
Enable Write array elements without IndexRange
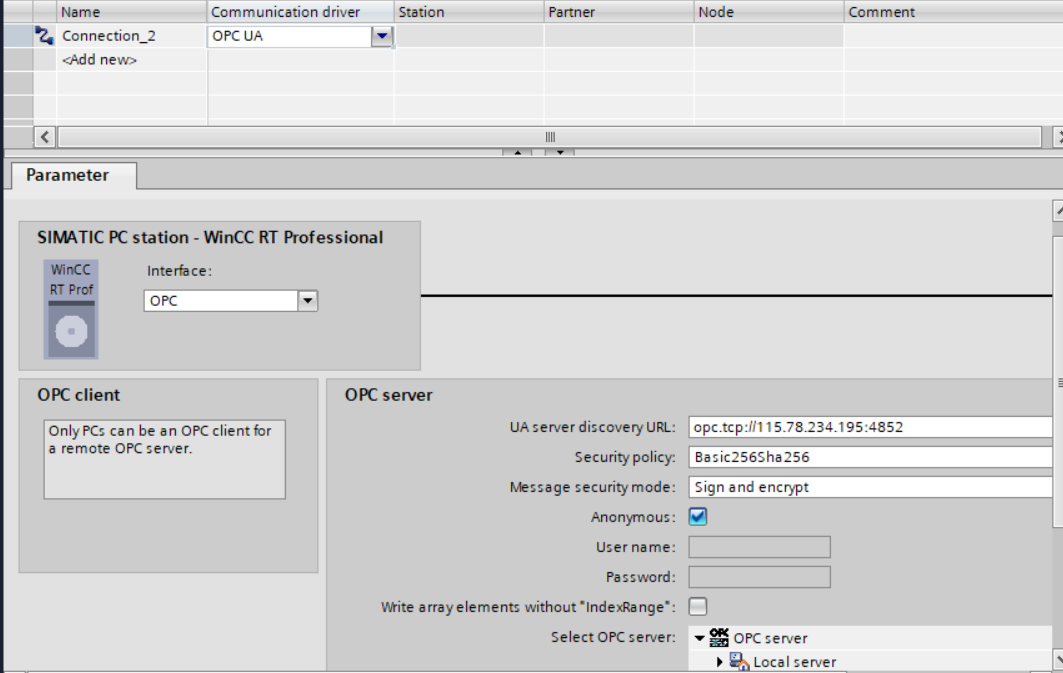click(x=698, y=607)
